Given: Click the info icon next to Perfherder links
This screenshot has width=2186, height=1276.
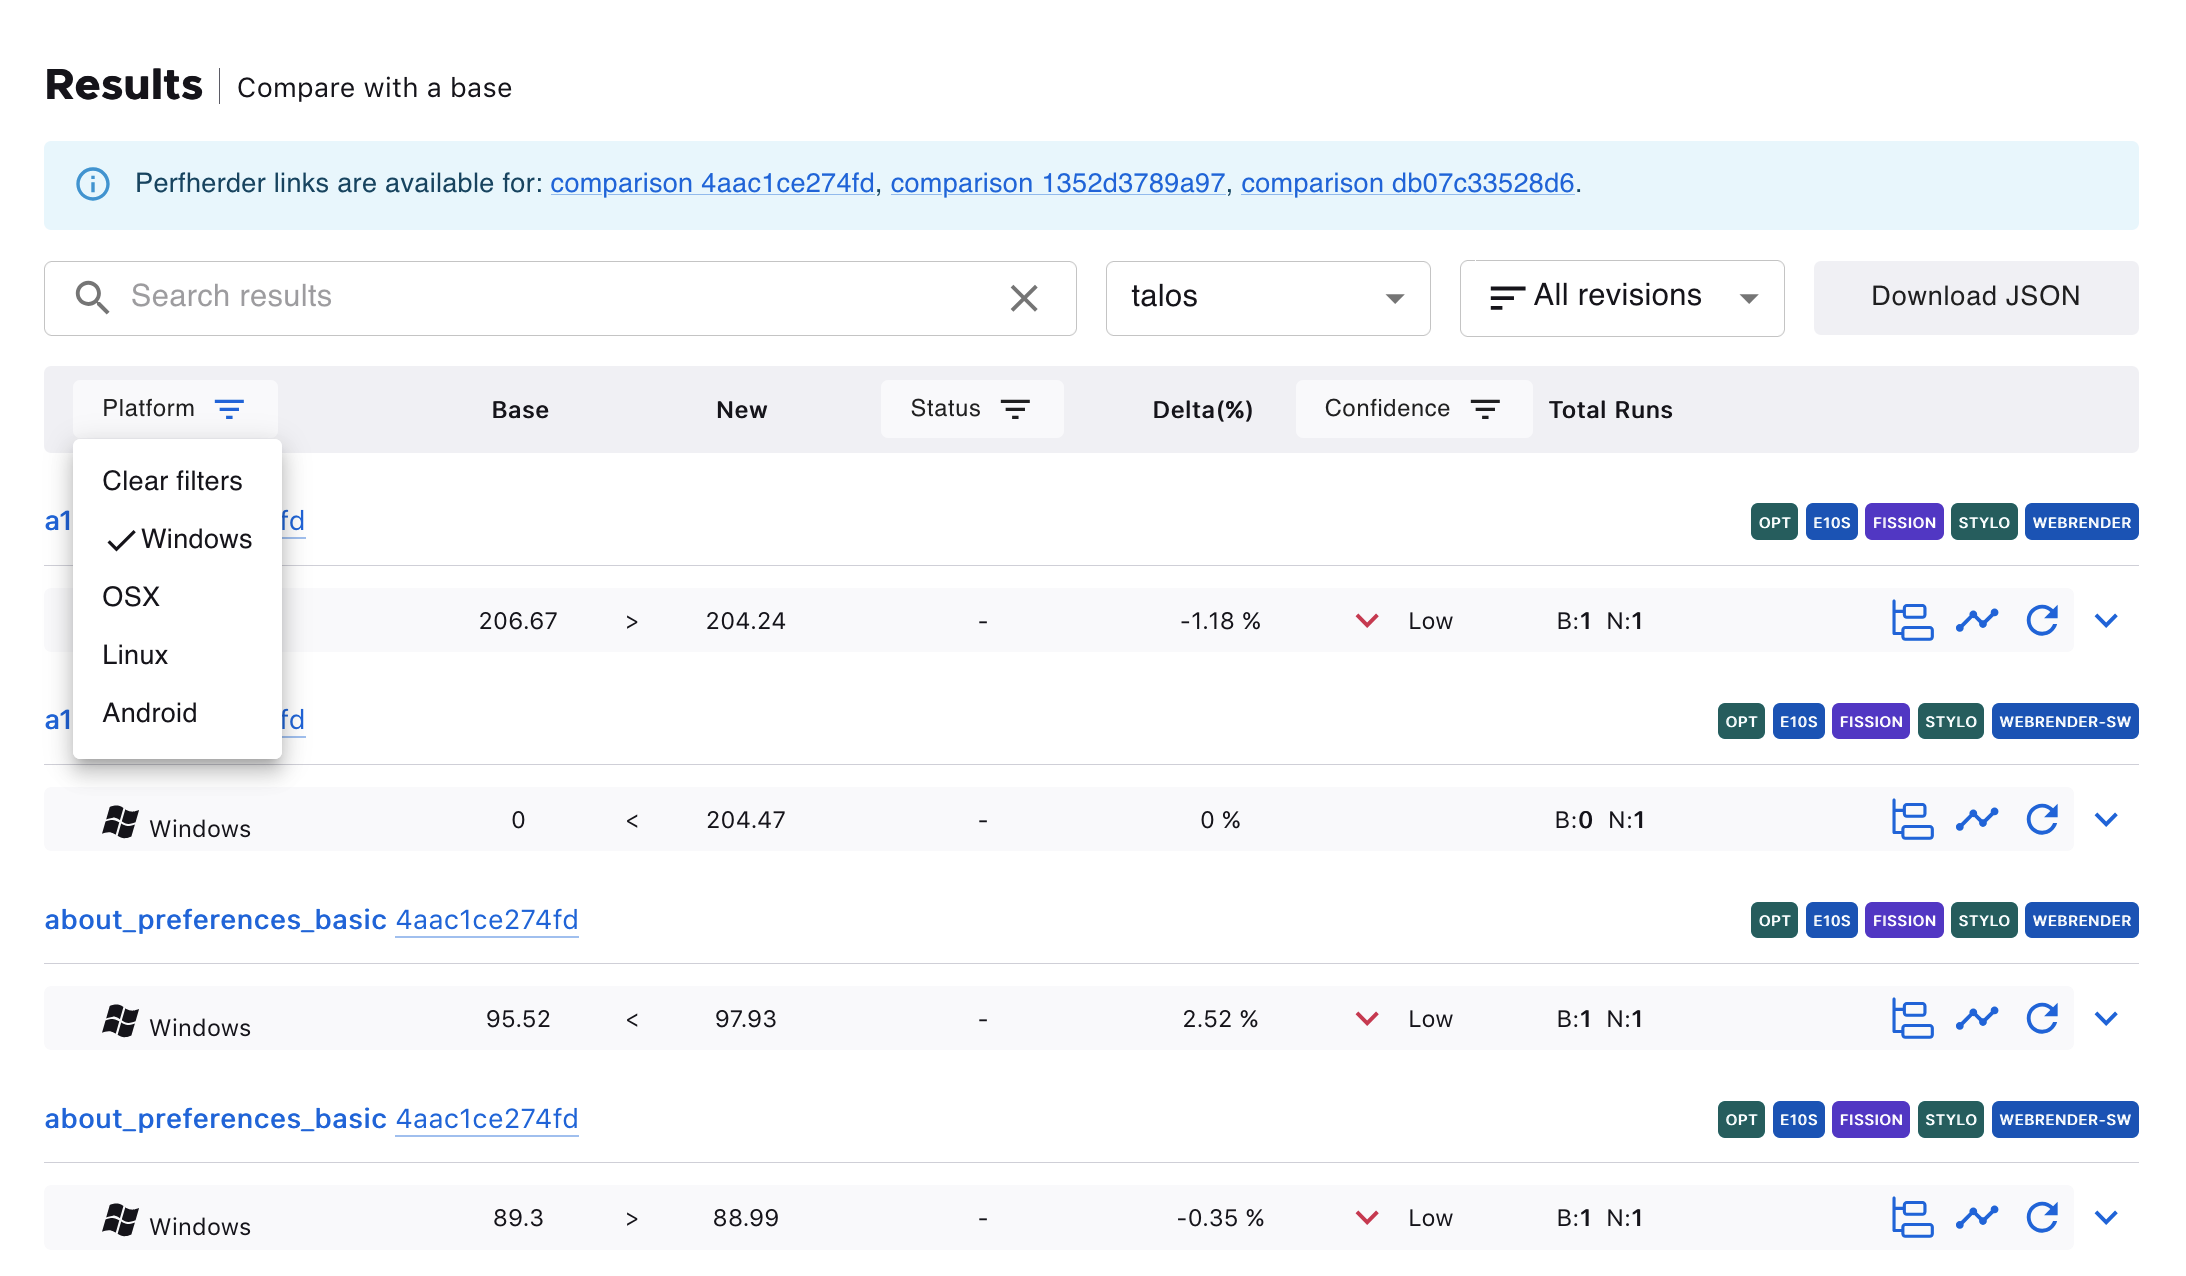Looking at the screenshot, I should [92, 184].
